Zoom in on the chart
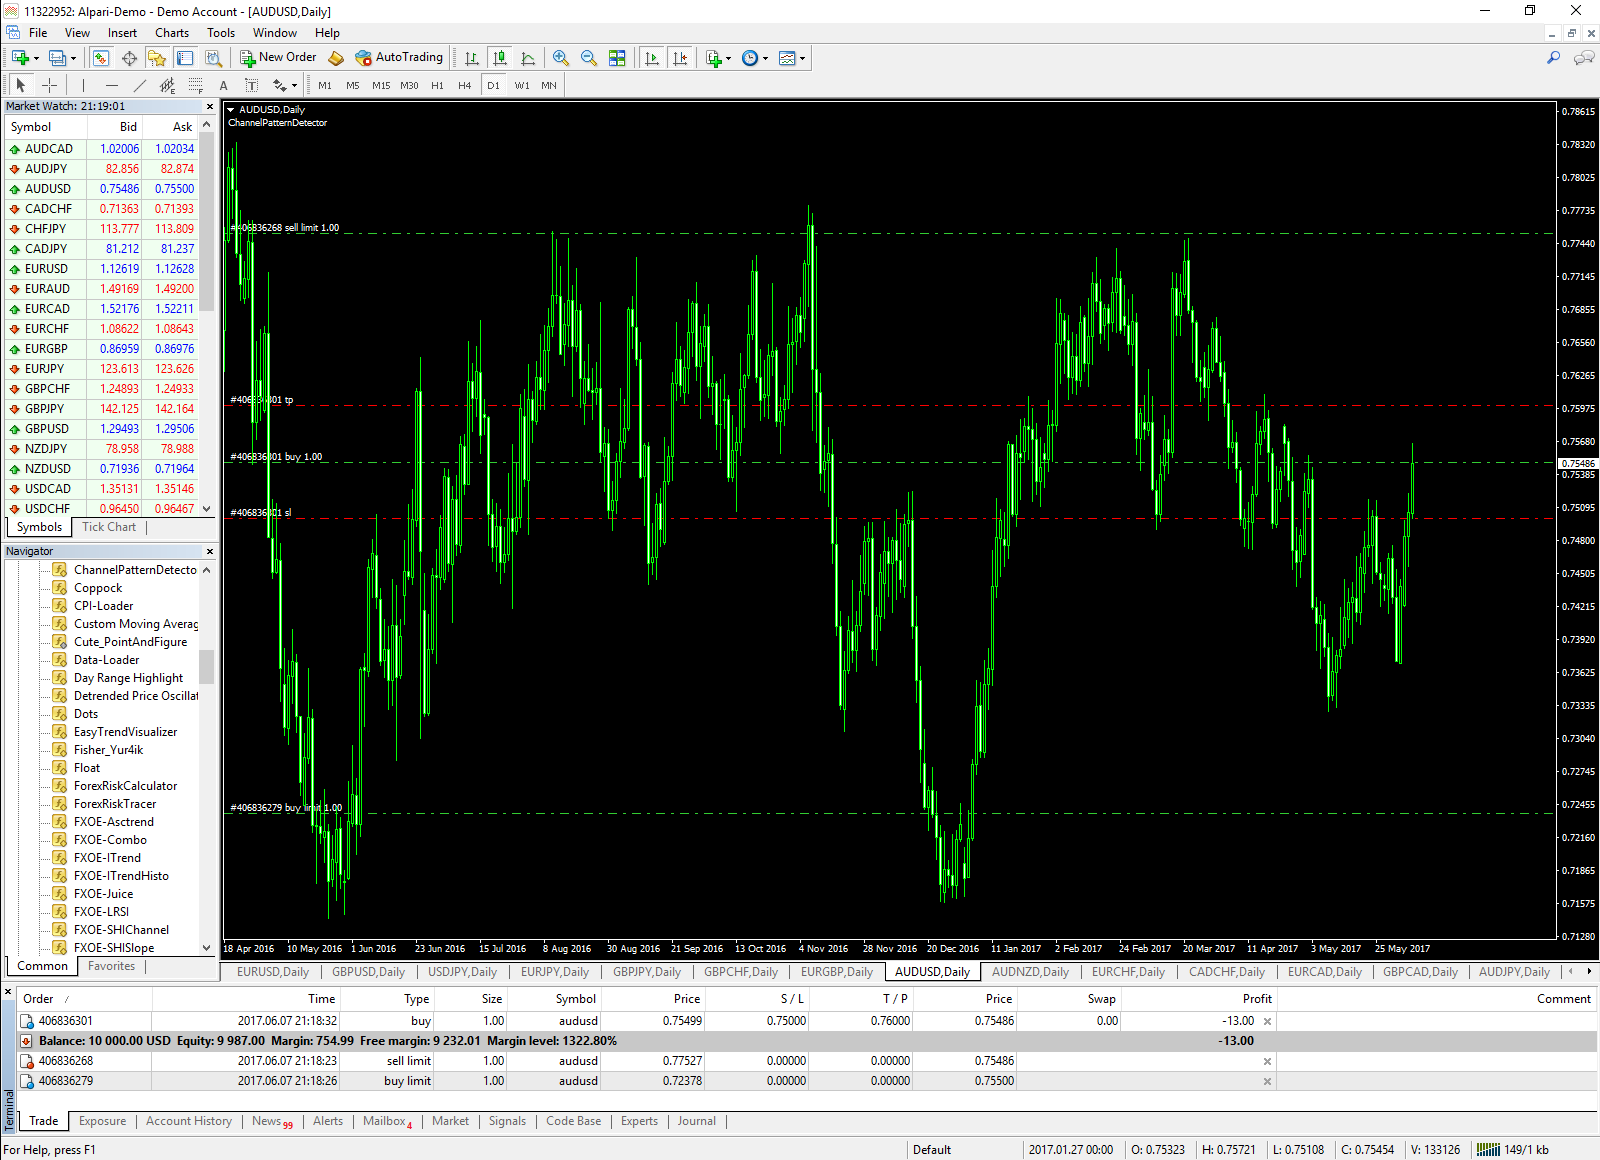This screenshot has width=1600, height=1160. tap(561, 58)
